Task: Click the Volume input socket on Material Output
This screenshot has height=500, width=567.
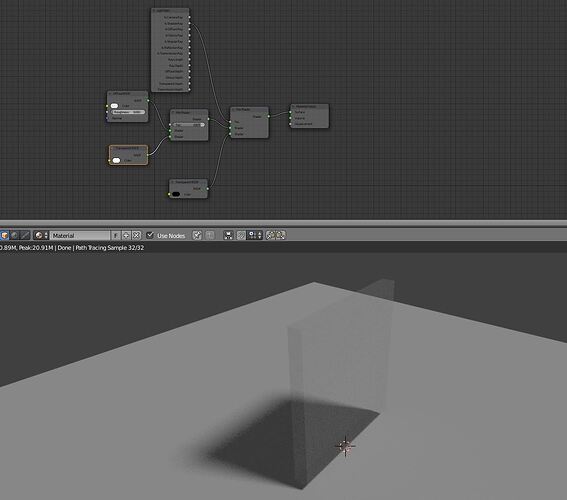Action: point(290,118)
